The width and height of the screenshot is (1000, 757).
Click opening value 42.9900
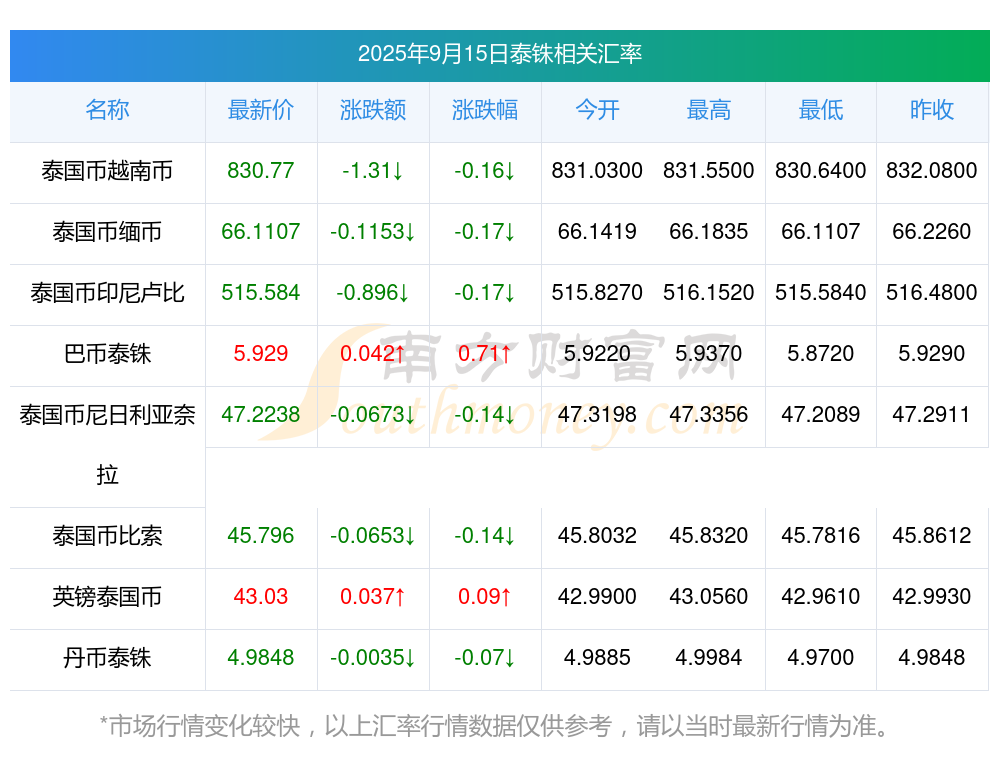[x=597, y=597]
